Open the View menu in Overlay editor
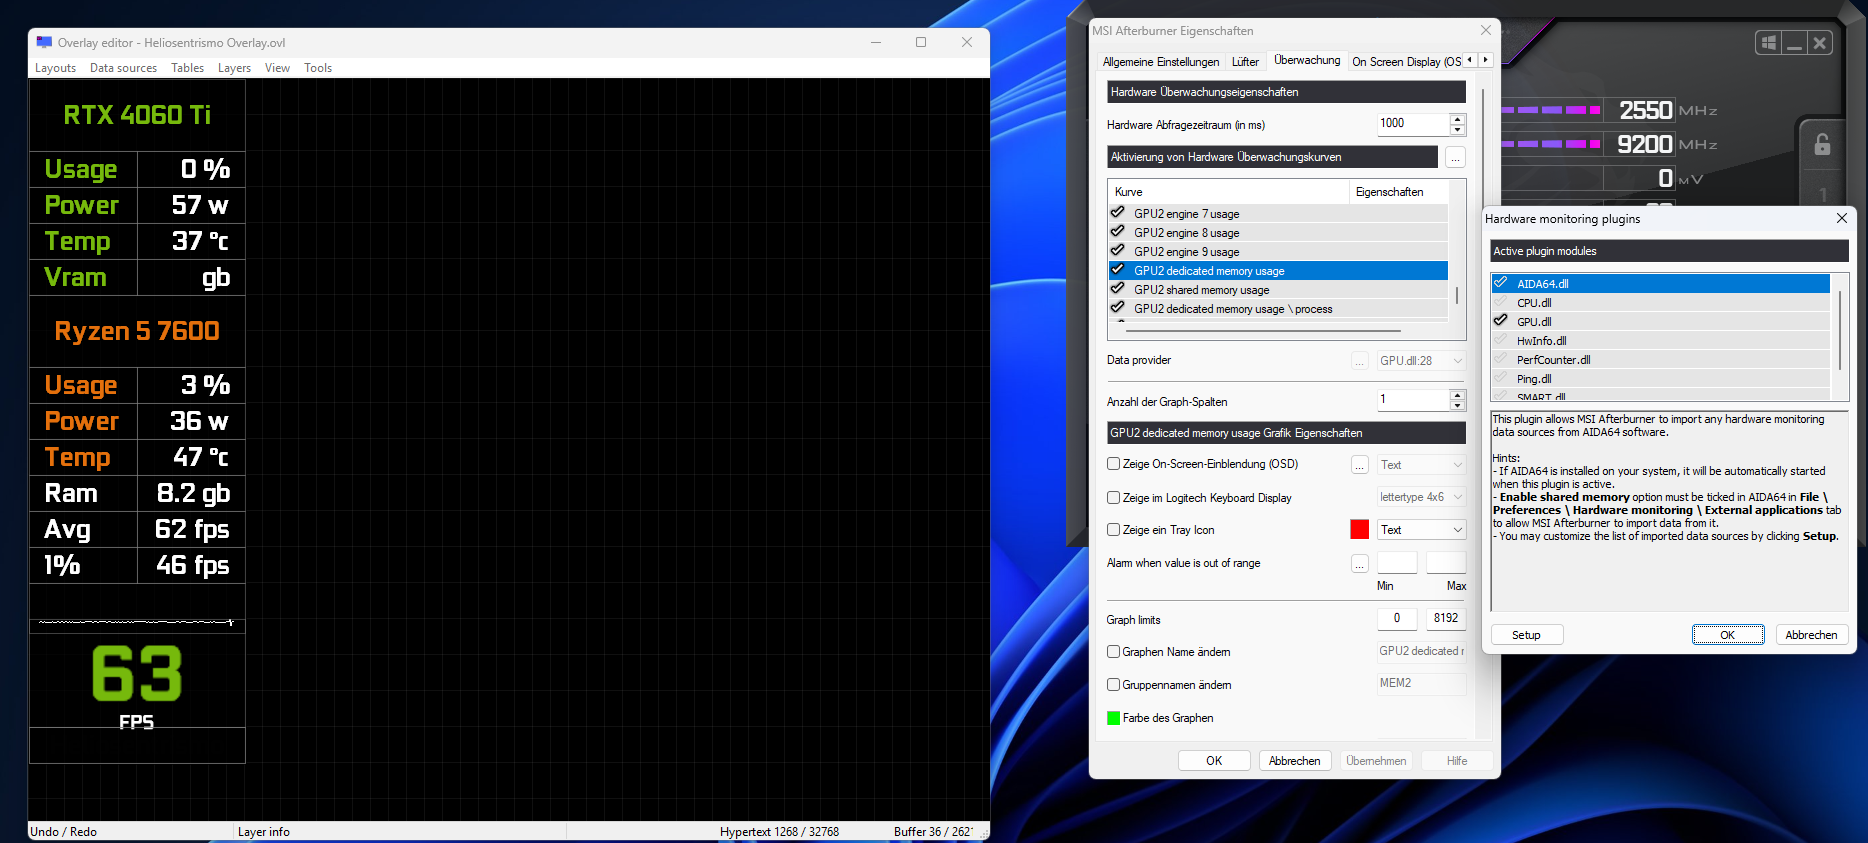The image size is (1868, 843). [x=277, y=68]
